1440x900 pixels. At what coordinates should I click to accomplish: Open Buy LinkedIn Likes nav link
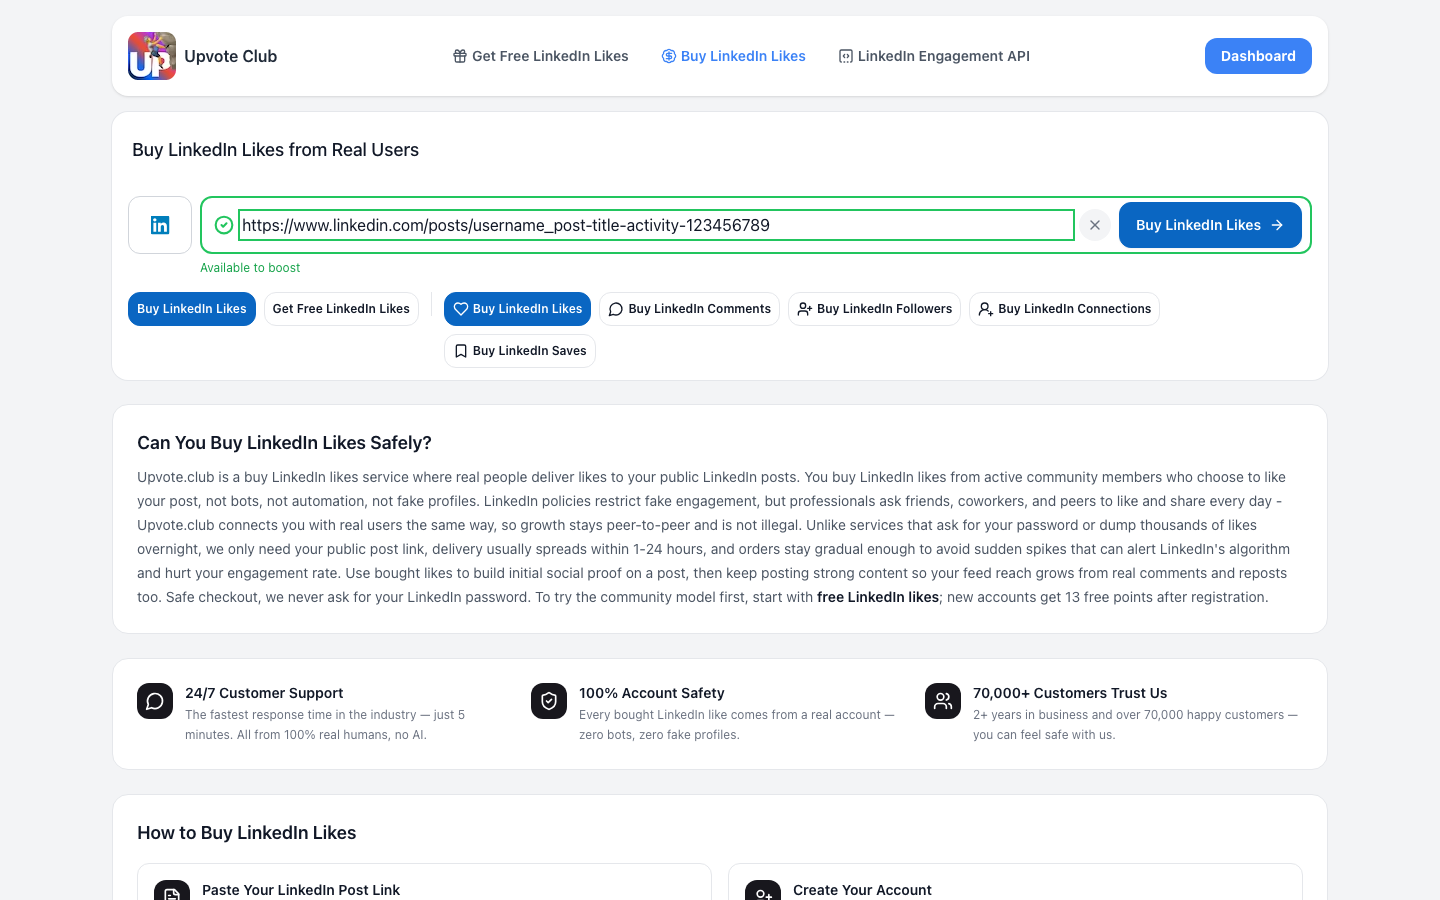click(x=733, y=56)
